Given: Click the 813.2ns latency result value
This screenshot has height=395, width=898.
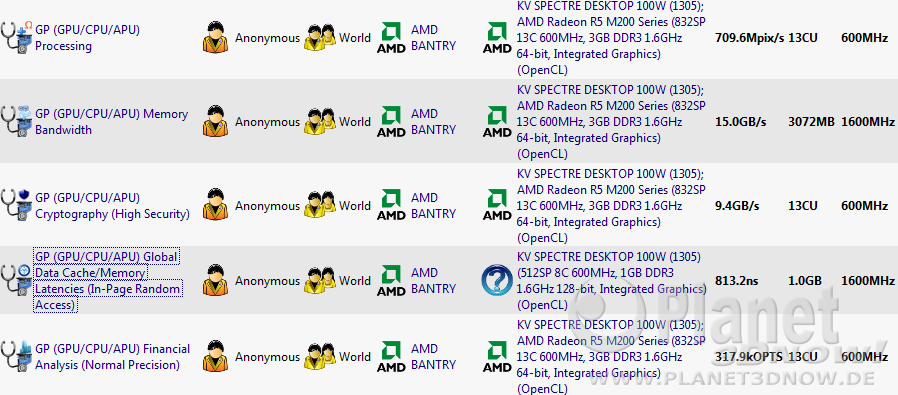Looking at the screenshot, I should point(735,281).
